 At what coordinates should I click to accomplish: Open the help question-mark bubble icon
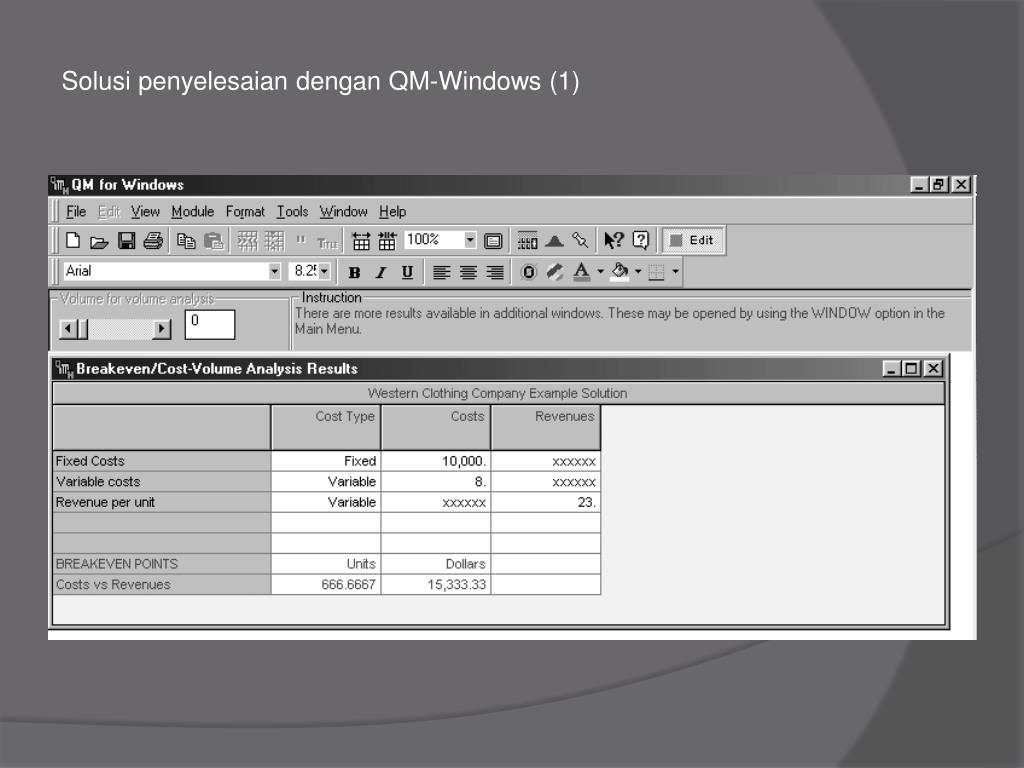(641, 241)
